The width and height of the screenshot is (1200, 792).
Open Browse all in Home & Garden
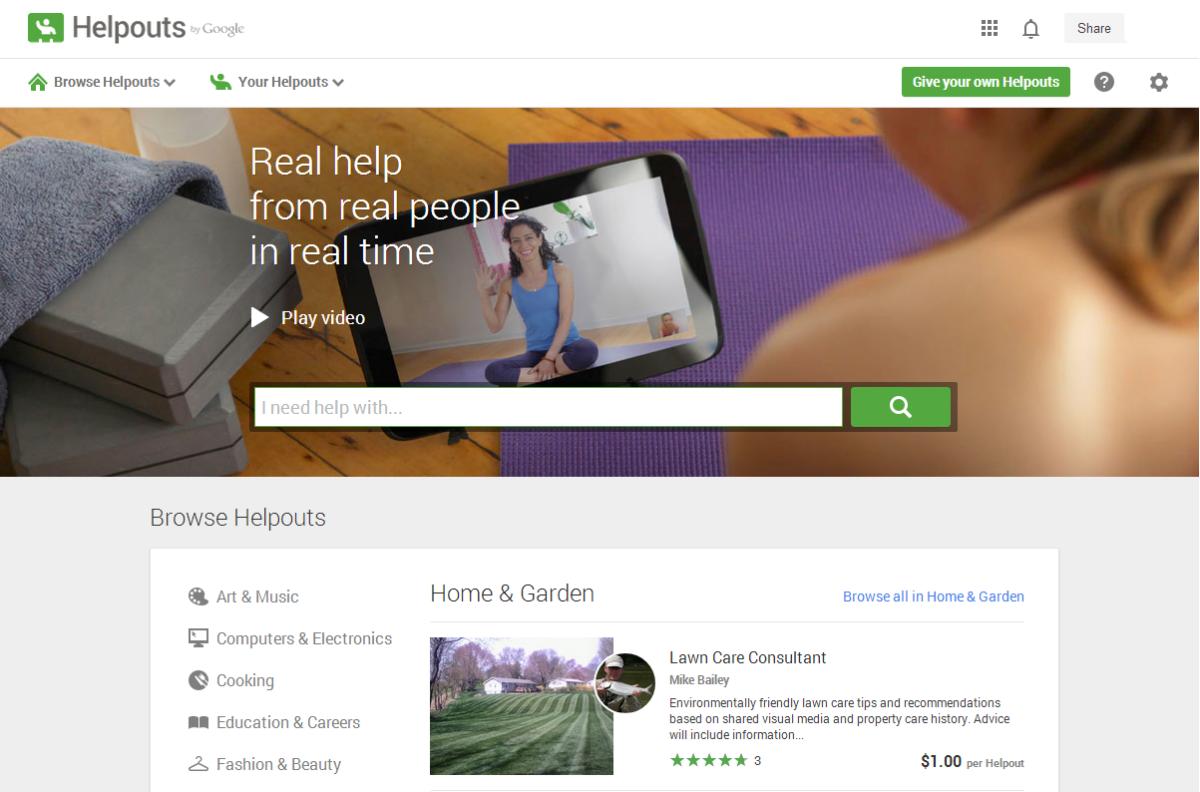(932, 596)
